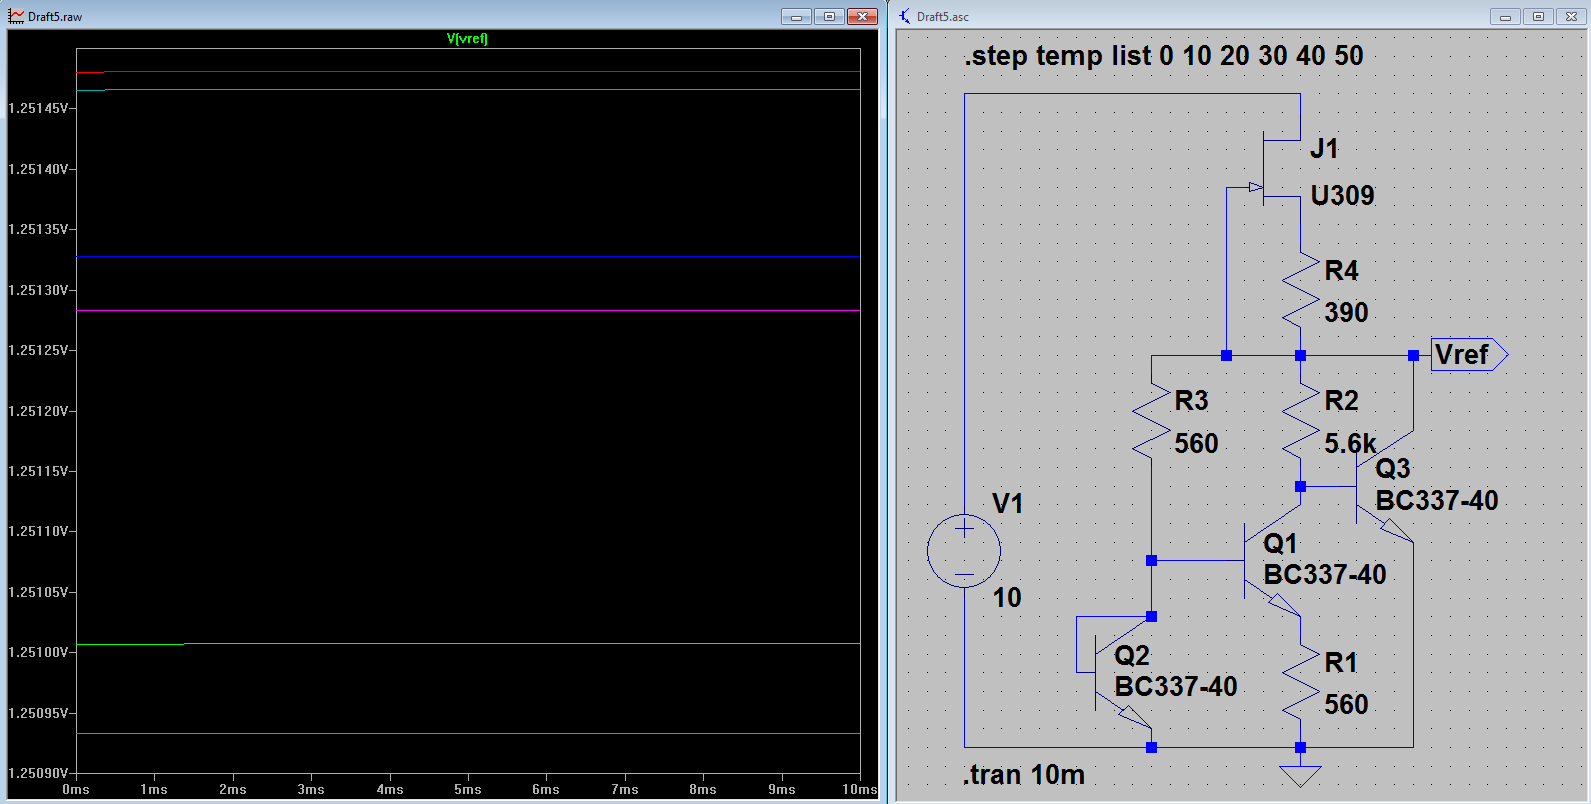
Task: Click the Vref output net label
Action: [x=1469, y=355]
